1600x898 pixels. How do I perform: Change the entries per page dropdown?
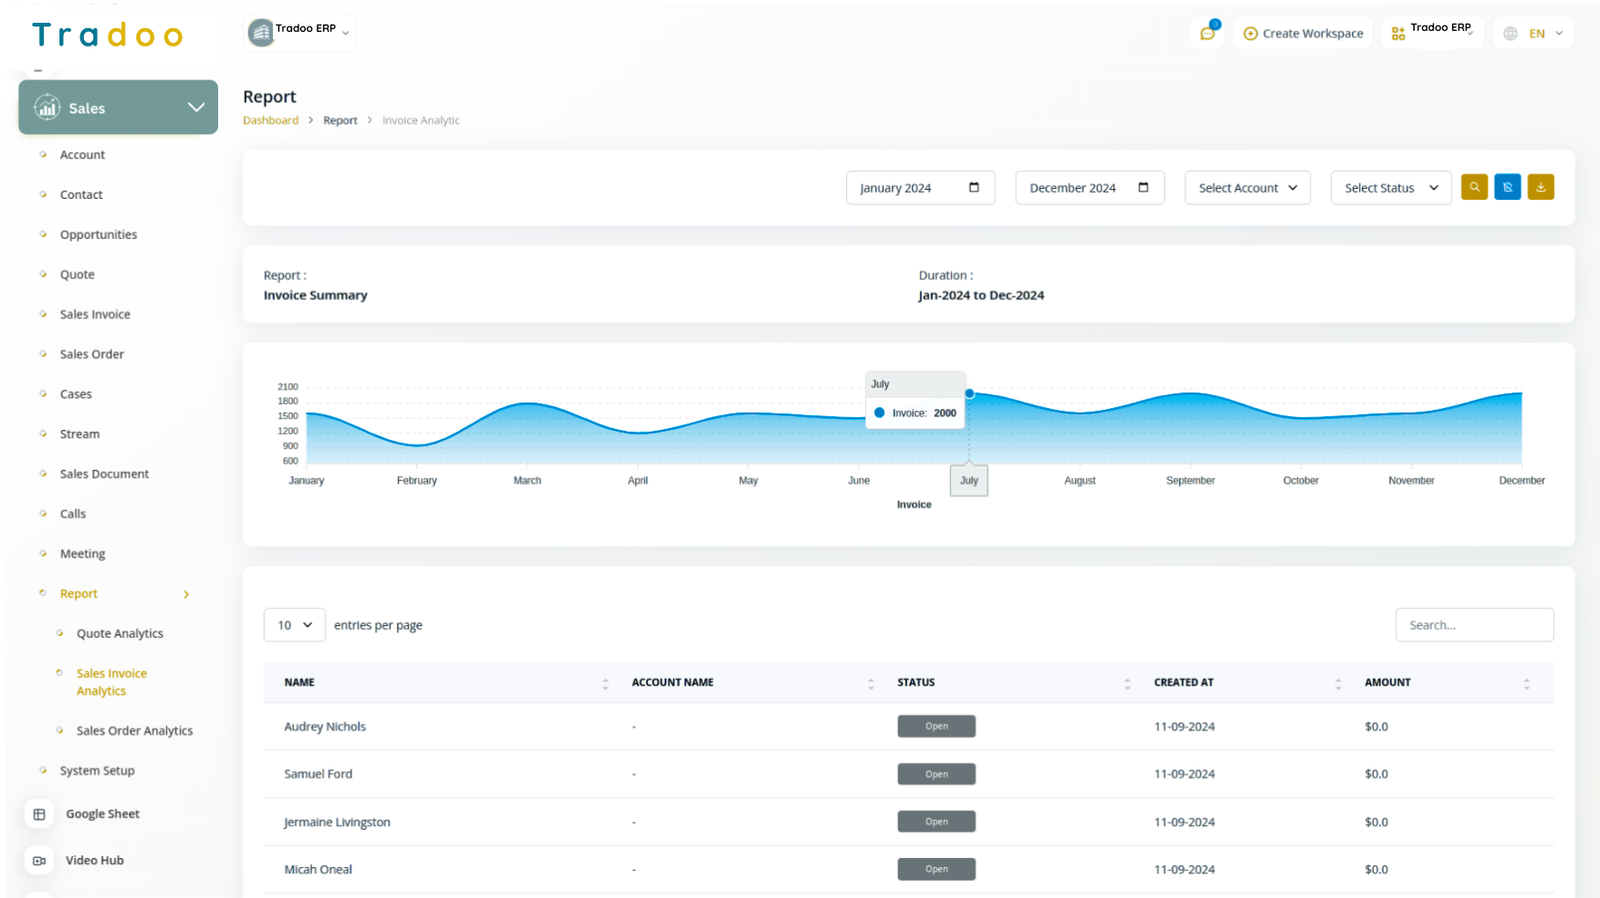(x=295, y=625)
